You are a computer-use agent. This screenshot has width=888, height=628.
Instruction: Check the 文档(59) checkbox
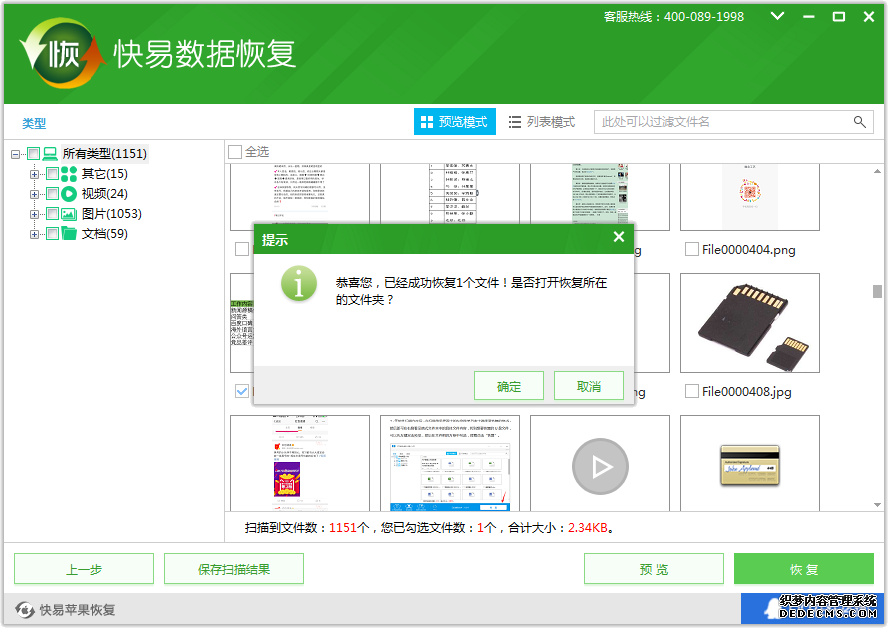52,233
